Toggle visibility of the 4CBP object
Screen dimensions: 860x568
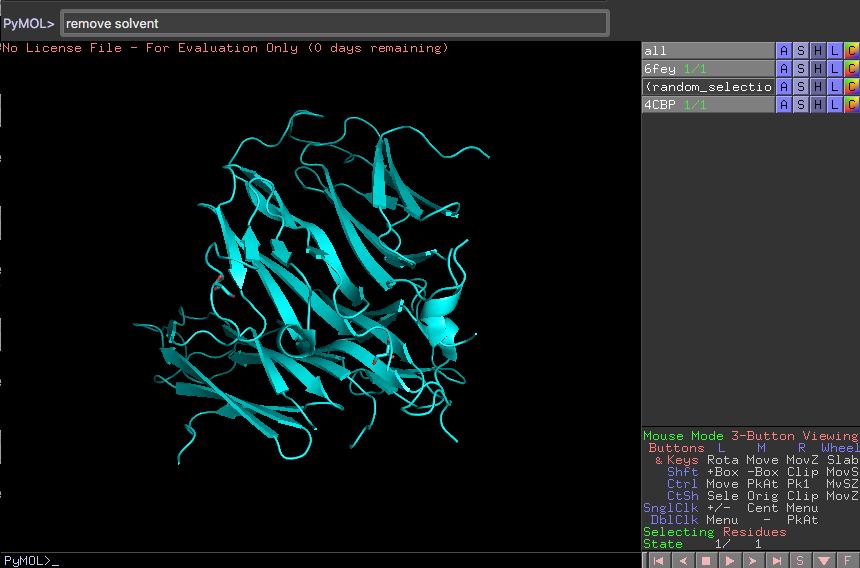coord(708,105)
